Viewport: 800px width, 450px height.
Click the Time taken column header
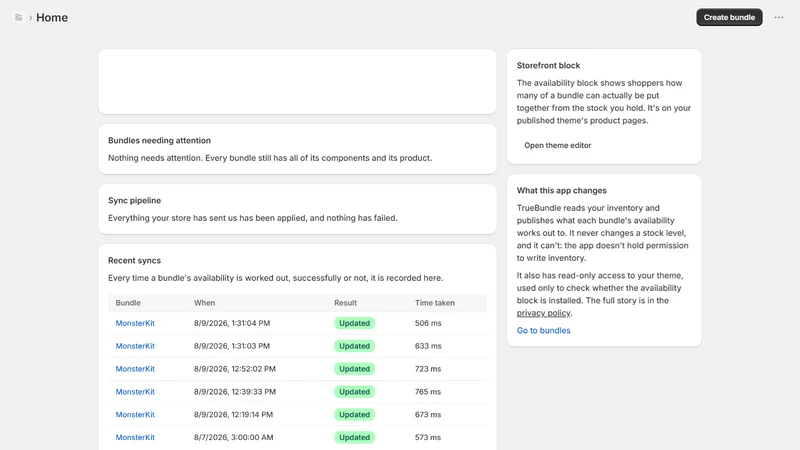435,303
